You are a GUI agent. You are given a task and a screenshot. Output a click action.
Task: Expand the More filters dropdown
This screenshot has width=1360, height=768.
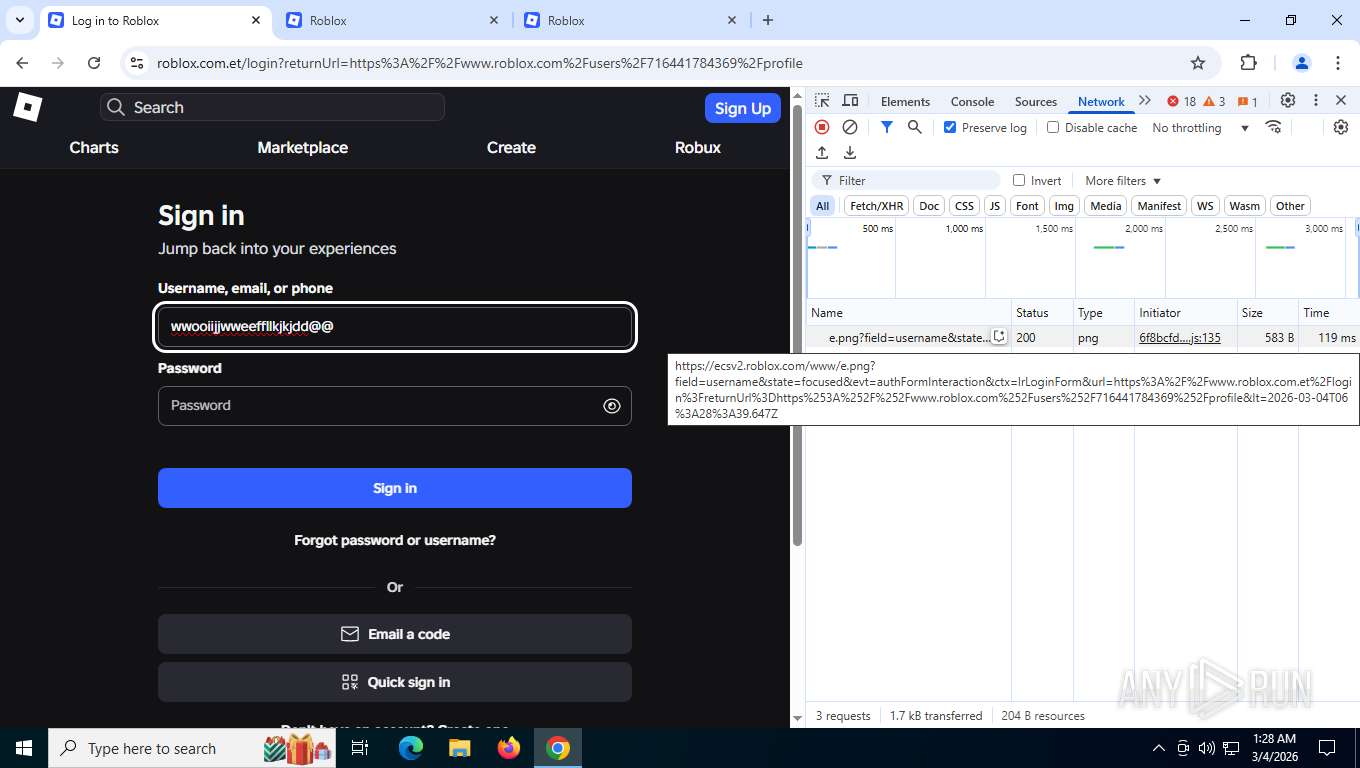coord(1123,181)
